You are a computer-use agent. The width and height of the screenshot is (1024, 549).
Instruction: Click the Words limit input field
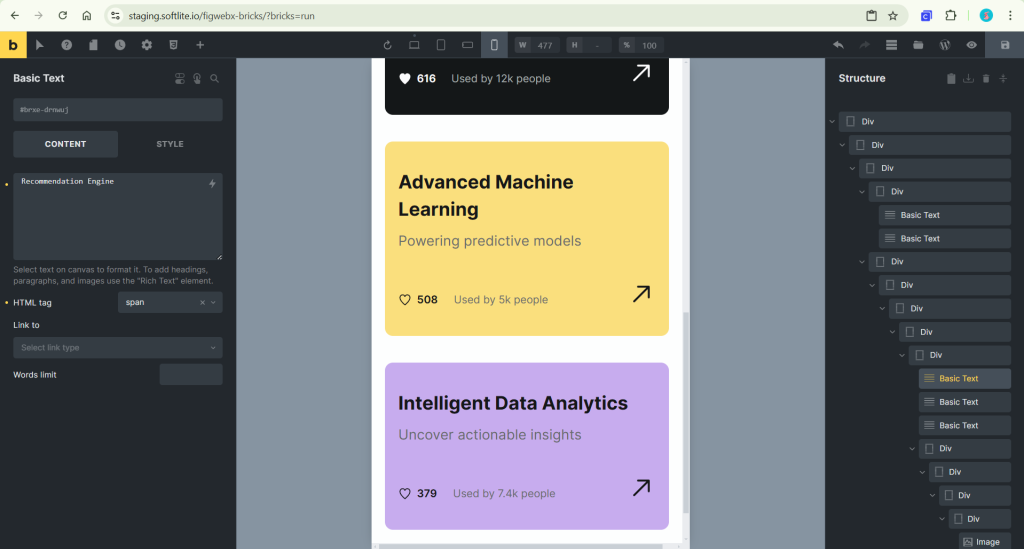click(x=191, y=375)
